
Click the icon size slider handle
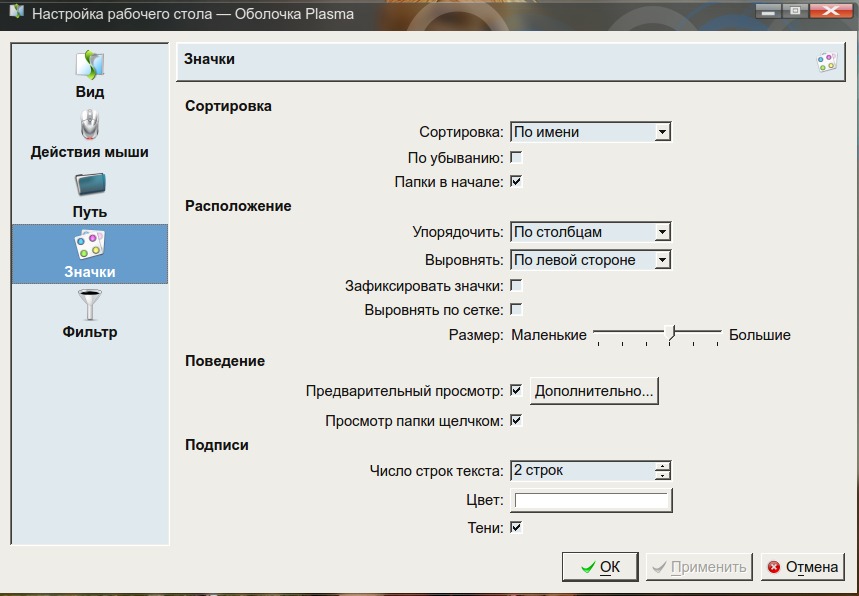(670, 333)
